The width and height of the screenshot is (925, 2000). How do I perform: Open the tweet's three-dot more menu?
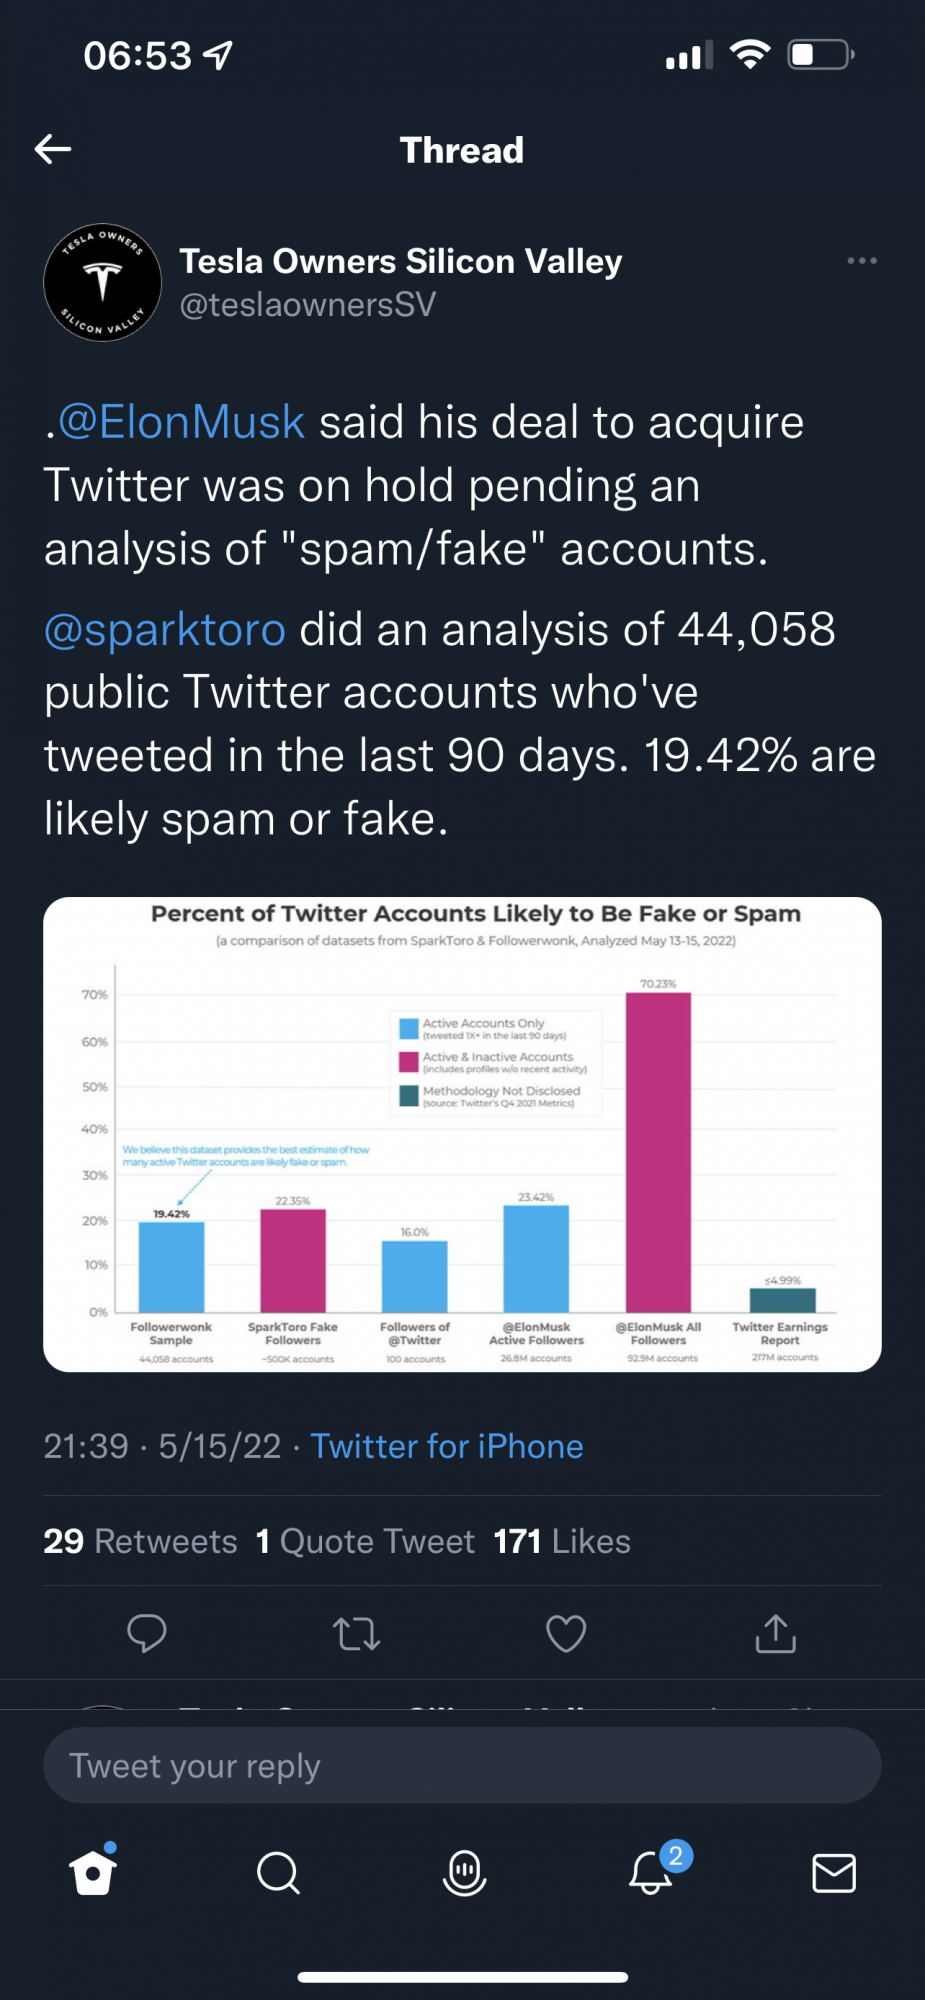pos(861,261)
